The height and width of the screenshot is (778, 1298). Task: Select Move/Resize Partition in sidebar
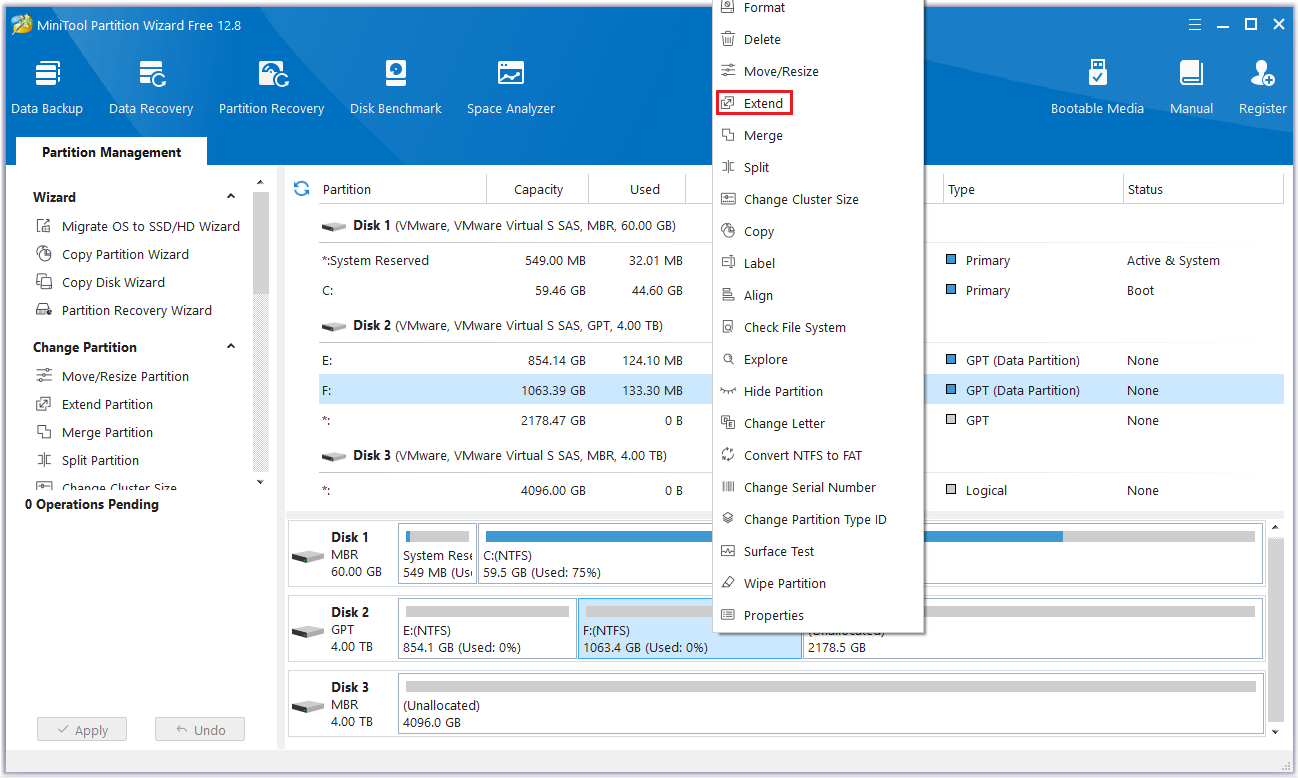(112, 376)
